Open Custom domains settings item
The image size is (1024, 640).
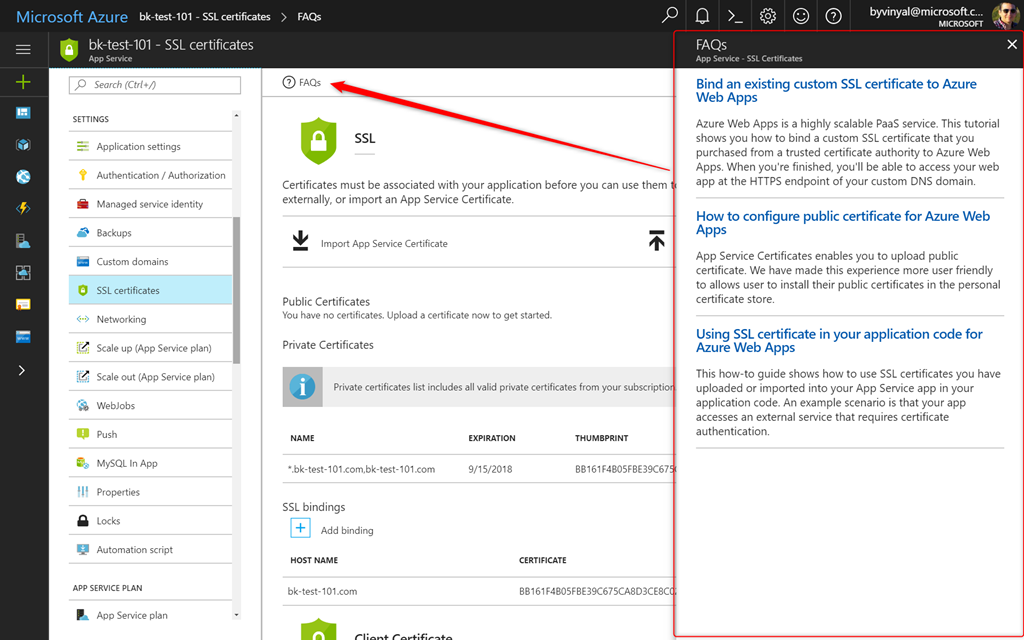coord(132,261)
